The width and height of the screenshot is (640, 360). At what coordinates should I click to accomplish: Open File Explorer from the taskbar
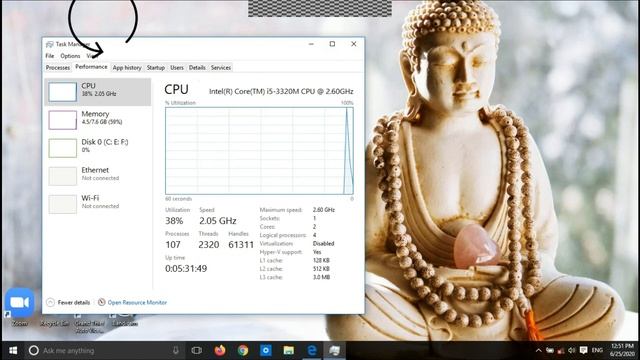289,351
